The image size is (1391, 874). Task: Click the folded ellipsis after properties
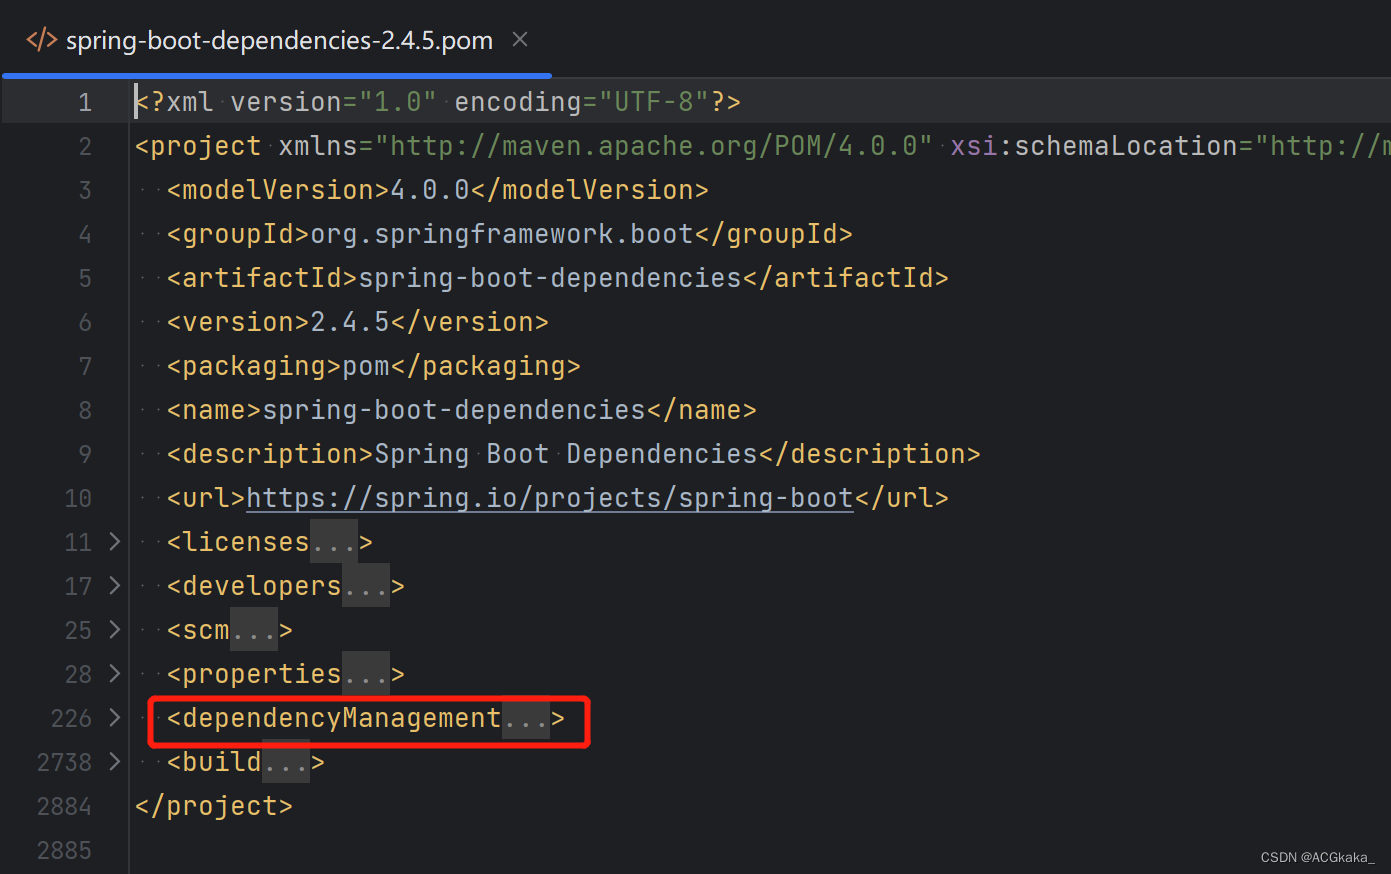coord(365,674)
